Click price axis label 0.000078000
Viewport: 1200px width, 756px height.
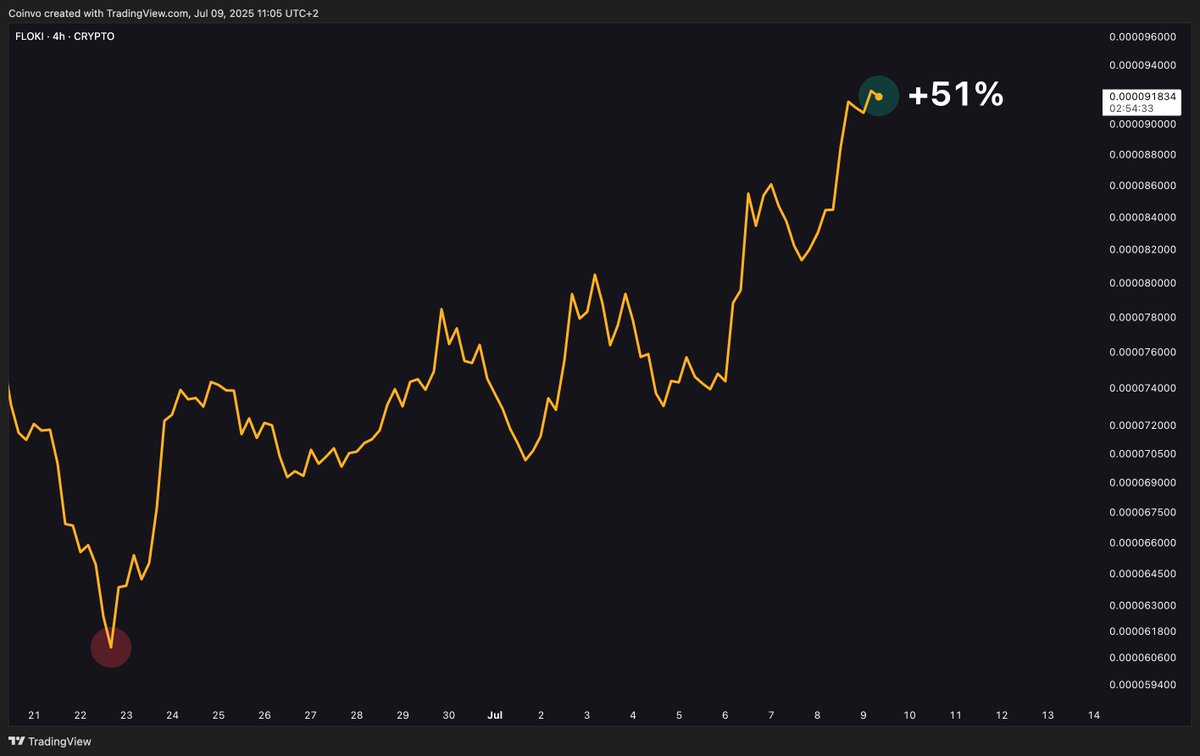click(1145, 317)
